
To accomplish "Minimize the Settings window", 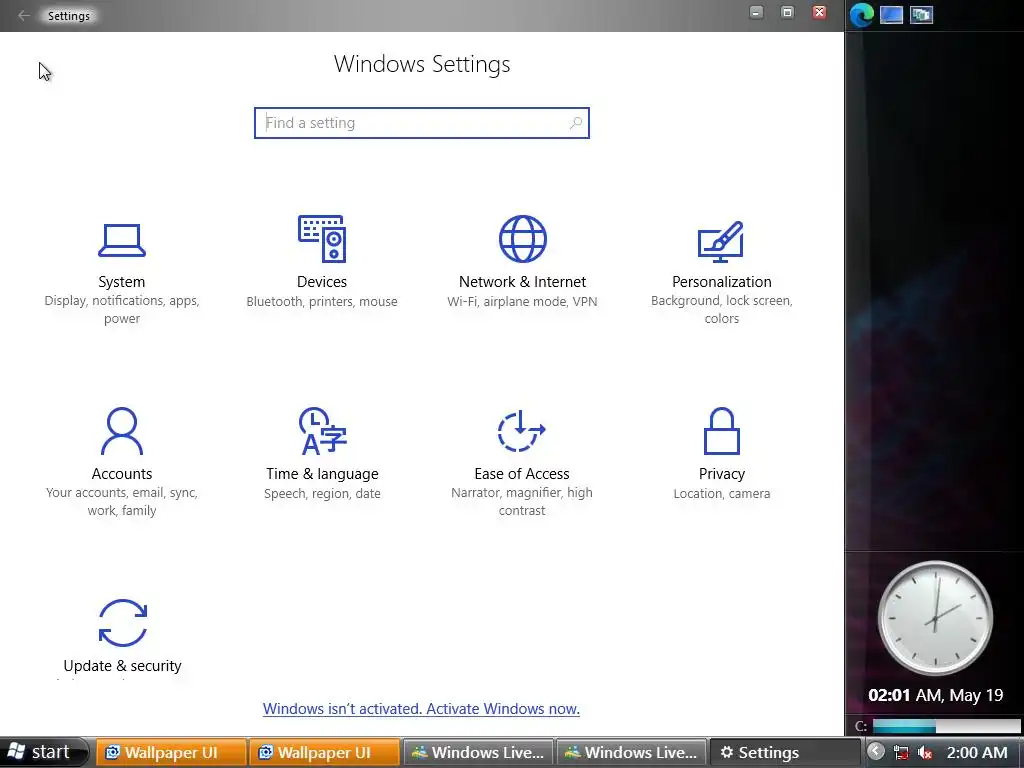I will coord(756,12).
